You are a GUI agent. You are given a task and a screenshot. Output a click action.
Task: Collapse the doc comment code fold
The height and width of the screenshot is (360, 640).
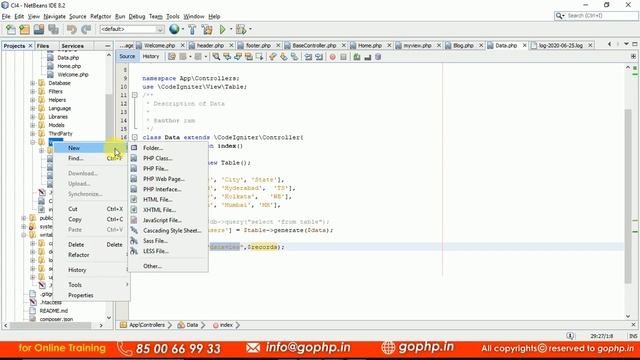click(135, 95)
